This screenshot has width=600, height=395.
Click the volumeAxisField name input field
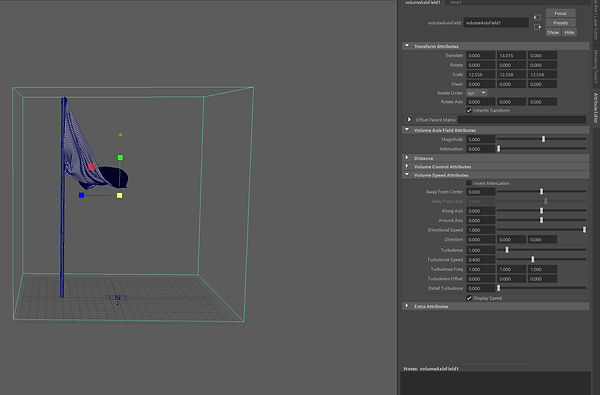pyautogui.click(x=496, y=23)
